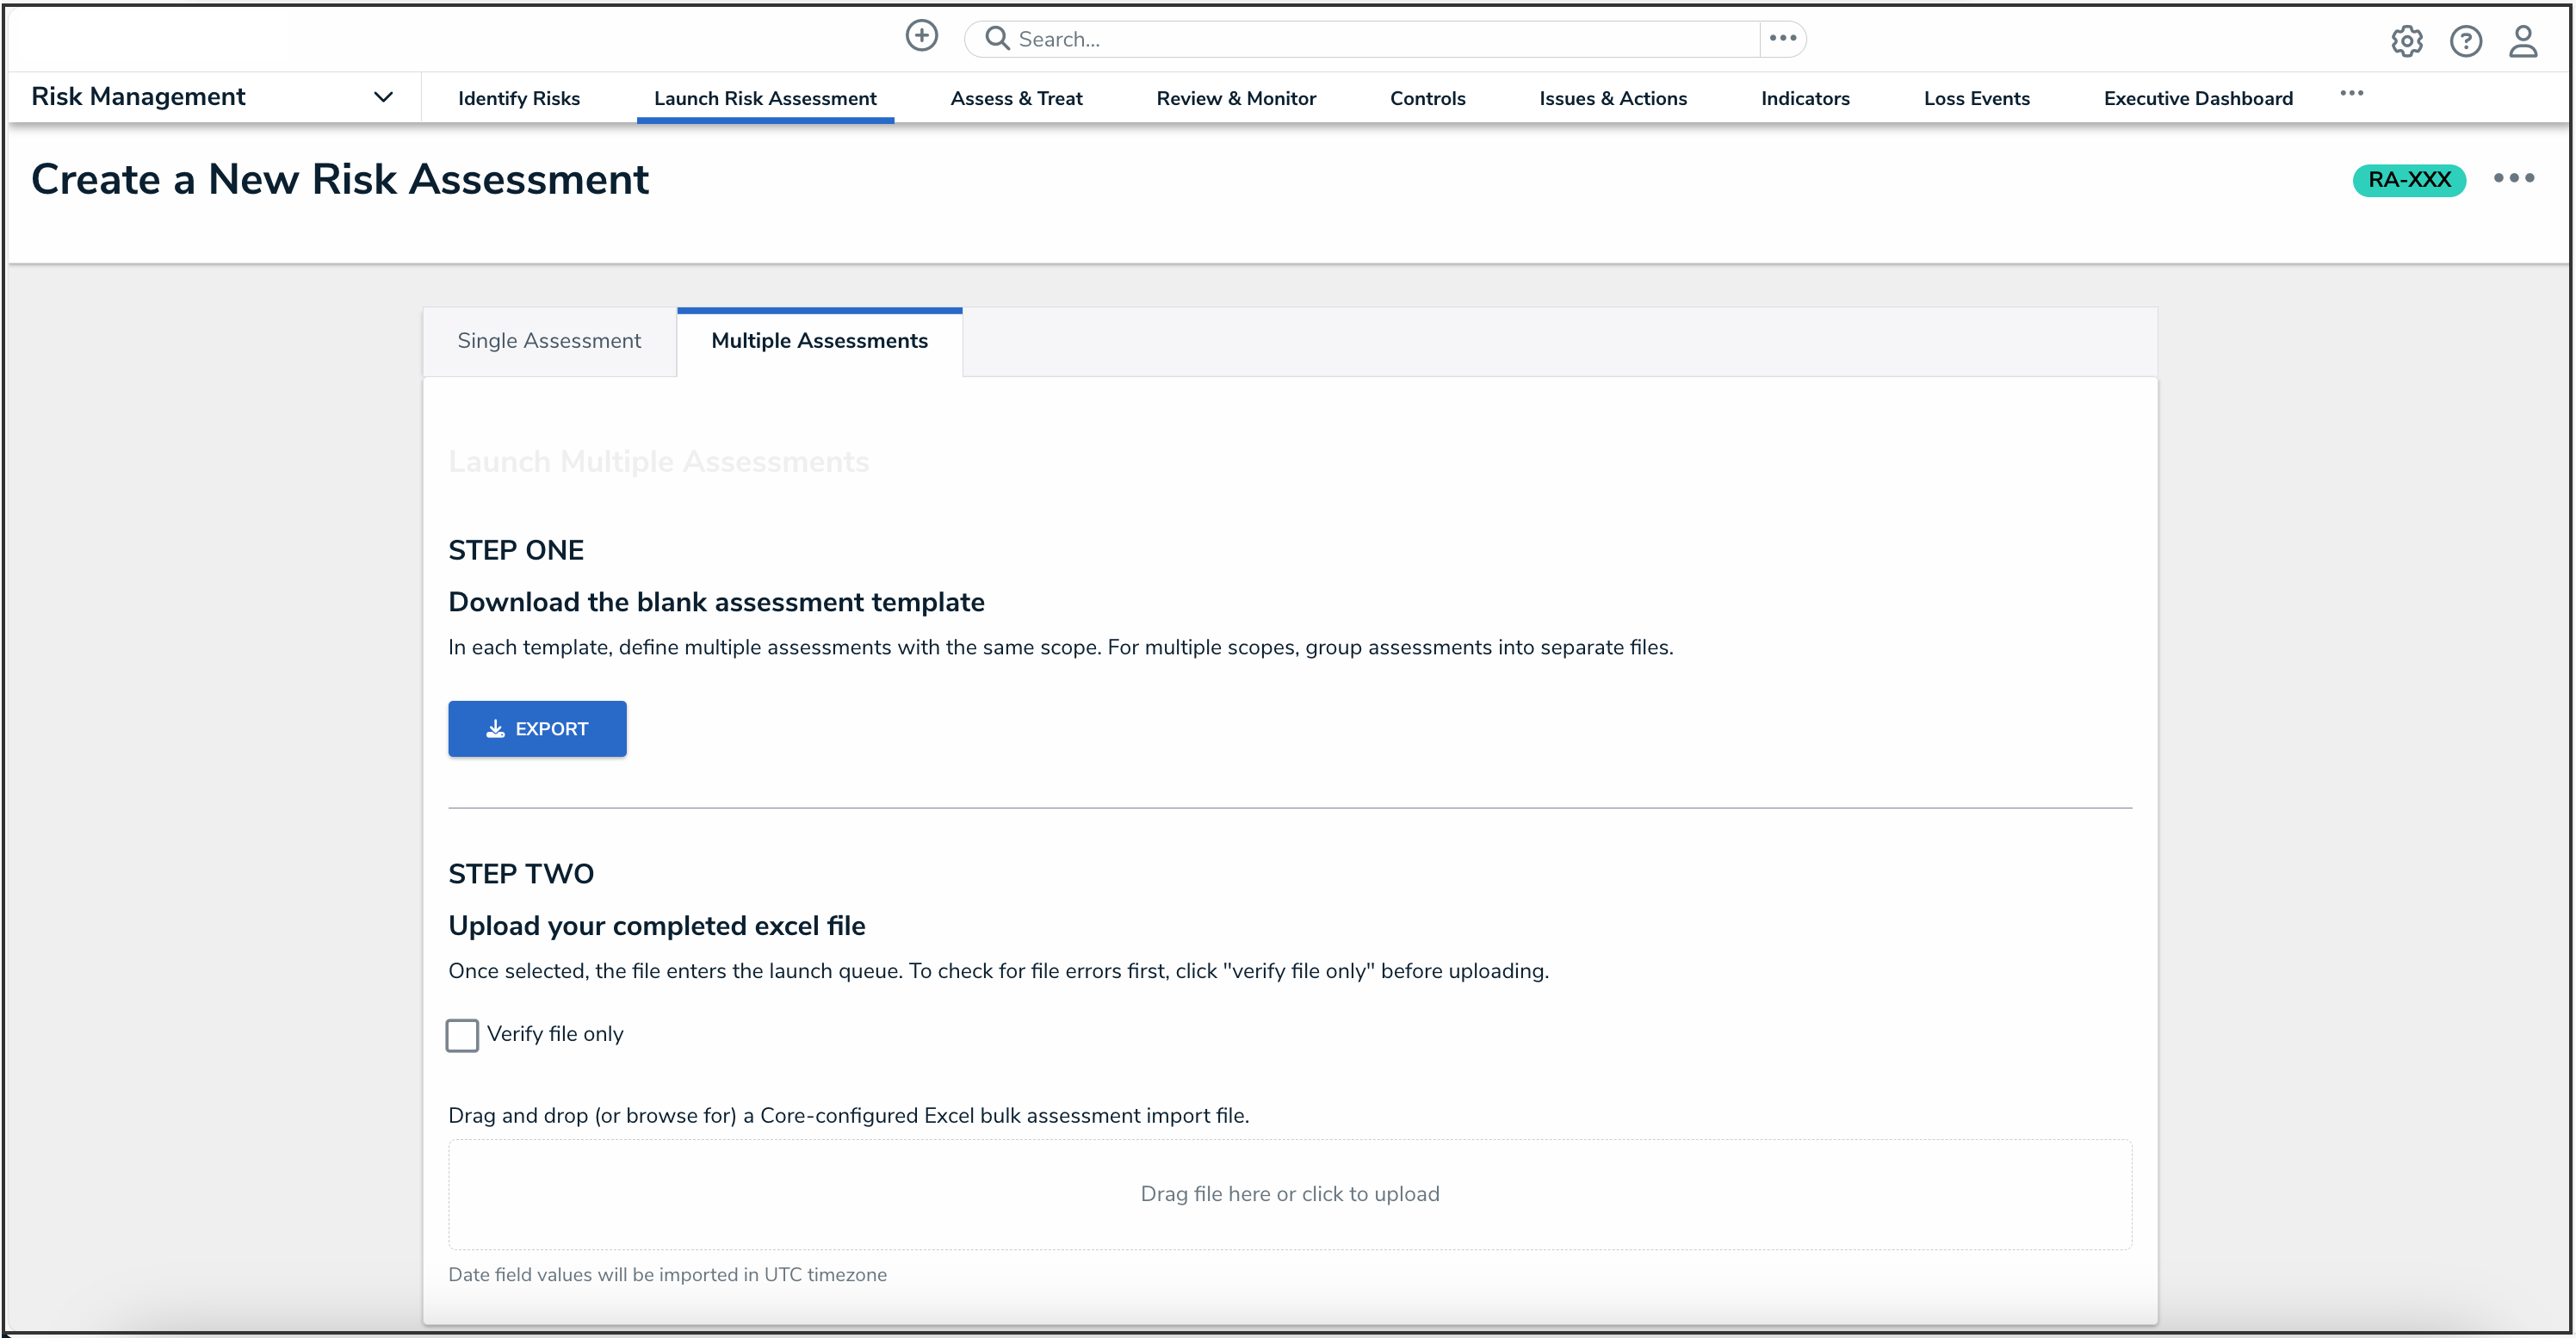Click into the Search input field
This screenshot has width=2576, height=1338.
pos(1380,39)
